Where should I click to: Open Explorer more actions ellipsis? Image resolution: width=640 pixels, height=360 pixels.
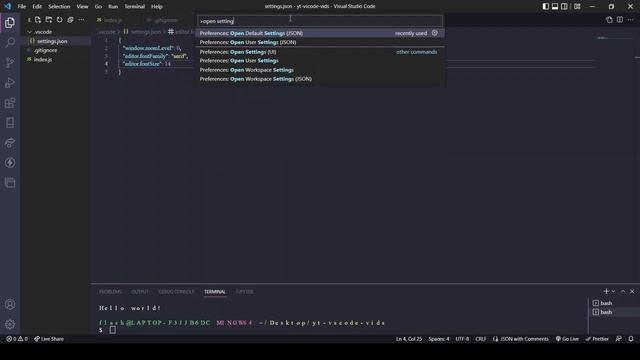(81, 20)
